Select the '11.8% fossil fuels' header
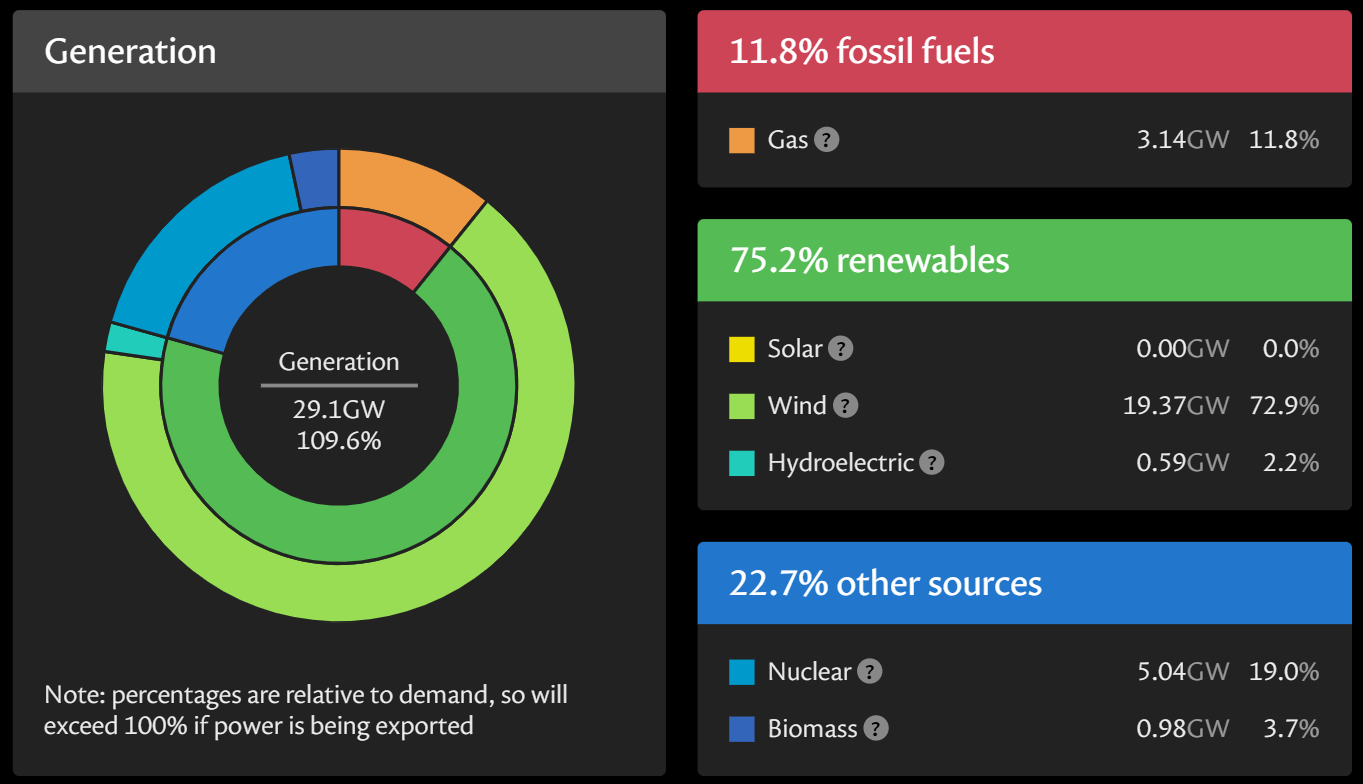 click(x=1024, y=52)
